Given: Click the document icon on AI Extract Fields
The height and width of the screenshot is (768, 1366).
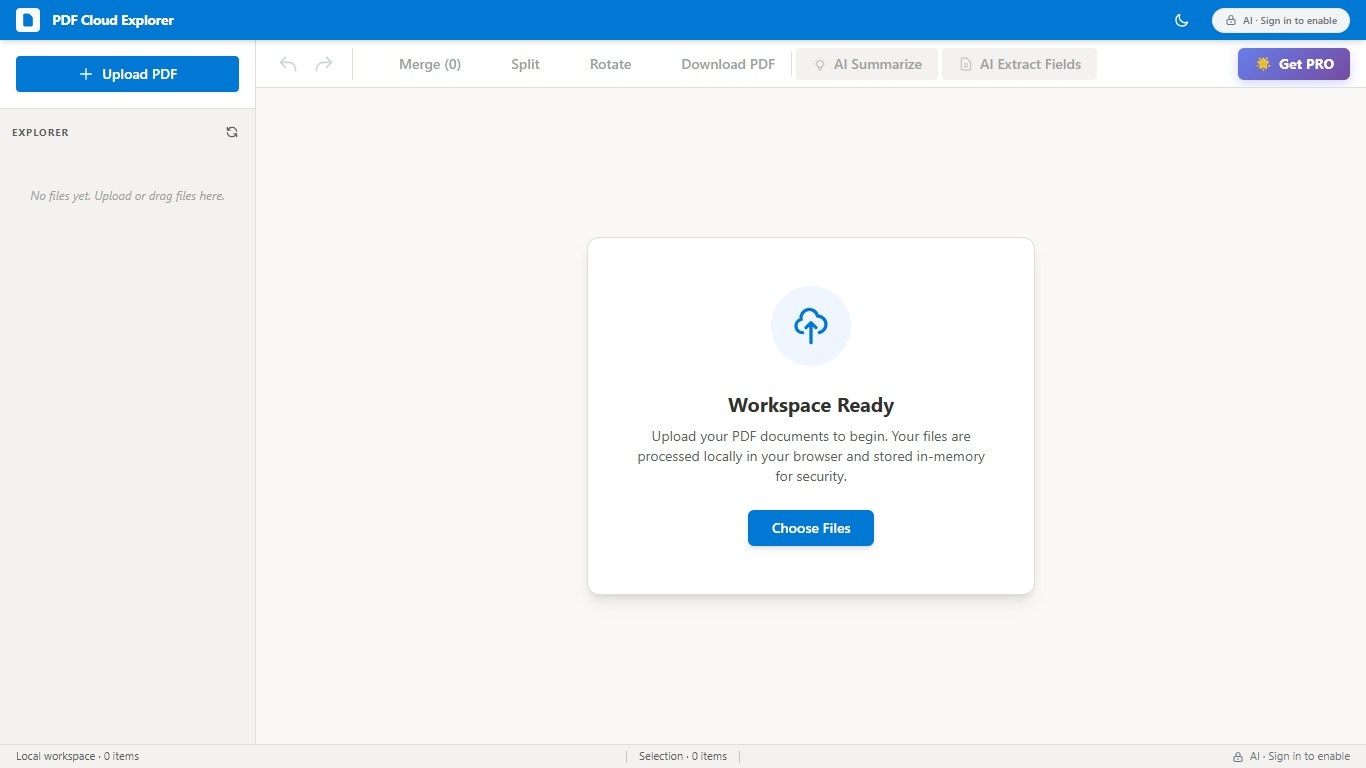Looking at the screenshot, I should click(965, 64).
